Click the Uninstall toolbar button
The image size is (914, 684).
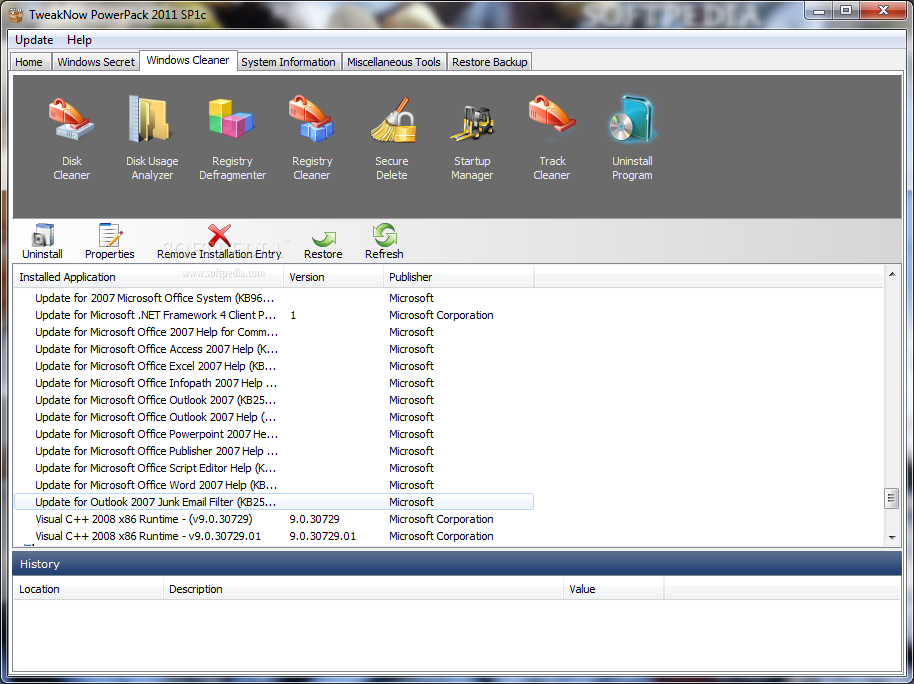[42, 241]
